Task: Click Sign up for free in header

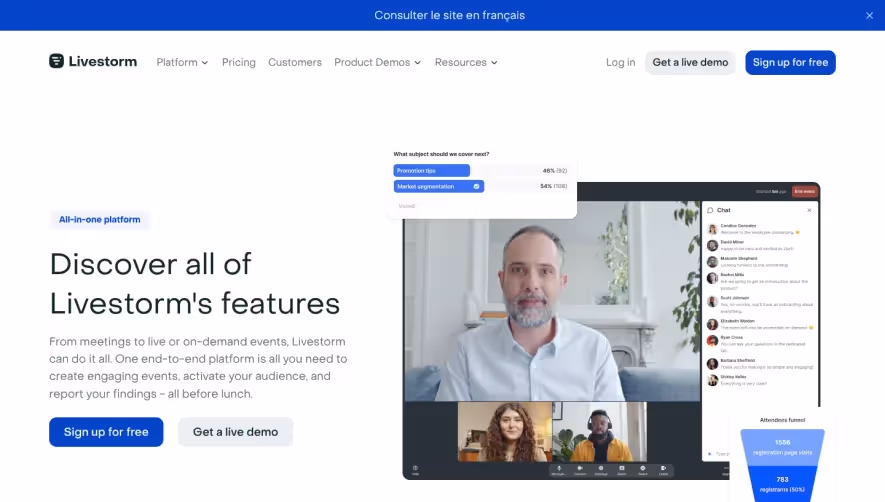Action: [790, 62]
